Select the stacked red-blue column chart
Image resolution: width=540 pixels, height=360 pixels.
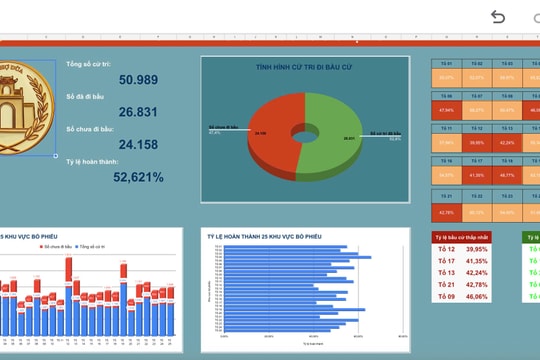tap(91, 290)
